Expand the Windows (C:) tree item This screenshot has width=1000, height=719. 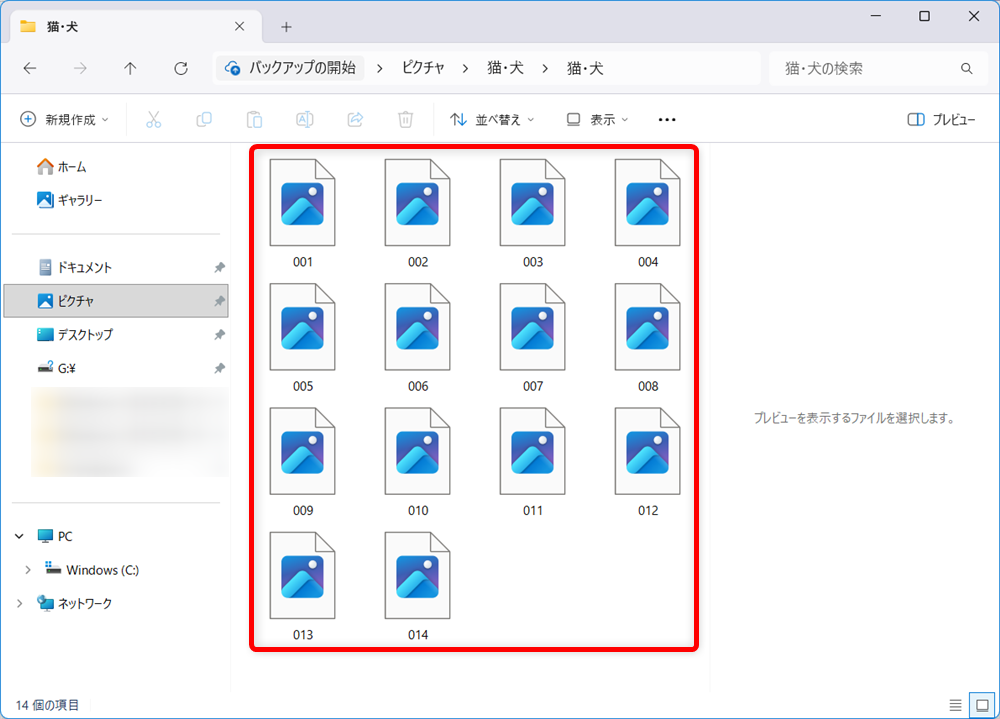pos(27,570)
